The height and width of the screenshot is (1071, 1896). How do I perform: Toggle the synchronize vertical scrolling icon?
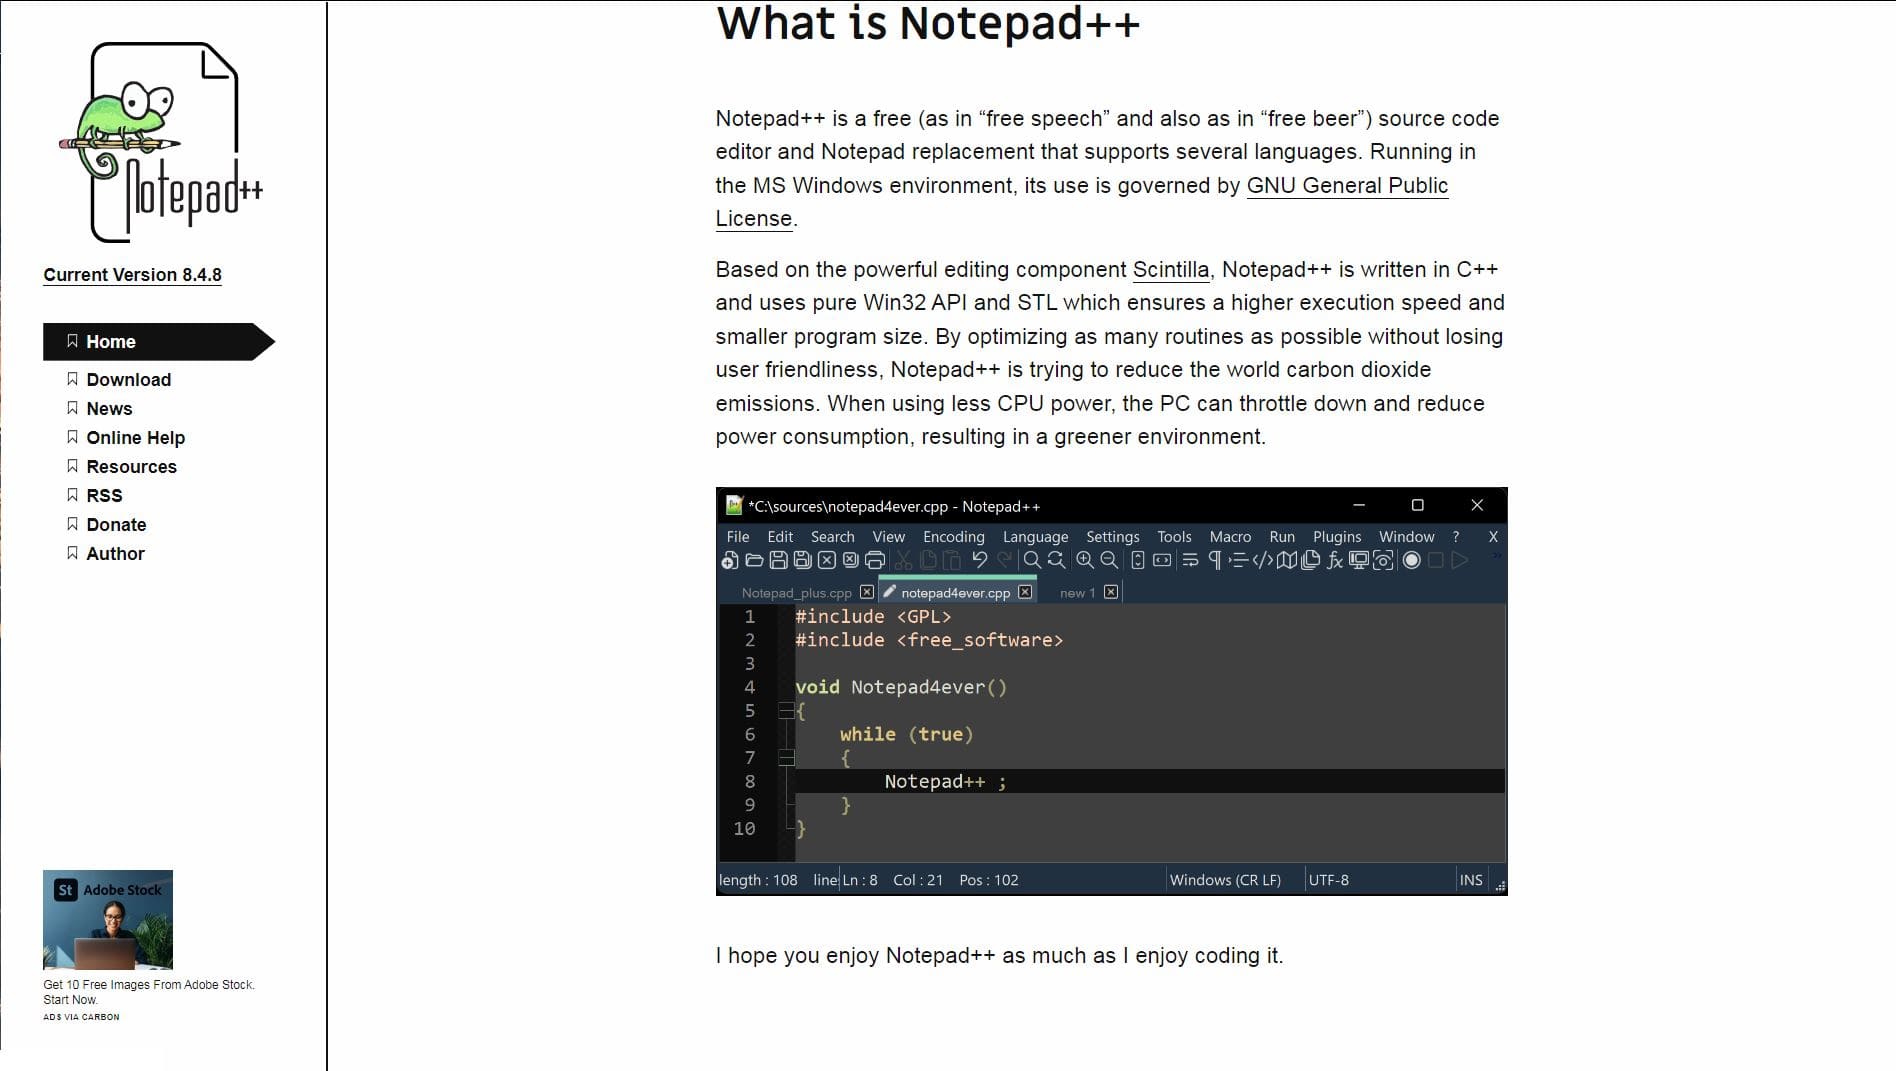coord(1138,560)
